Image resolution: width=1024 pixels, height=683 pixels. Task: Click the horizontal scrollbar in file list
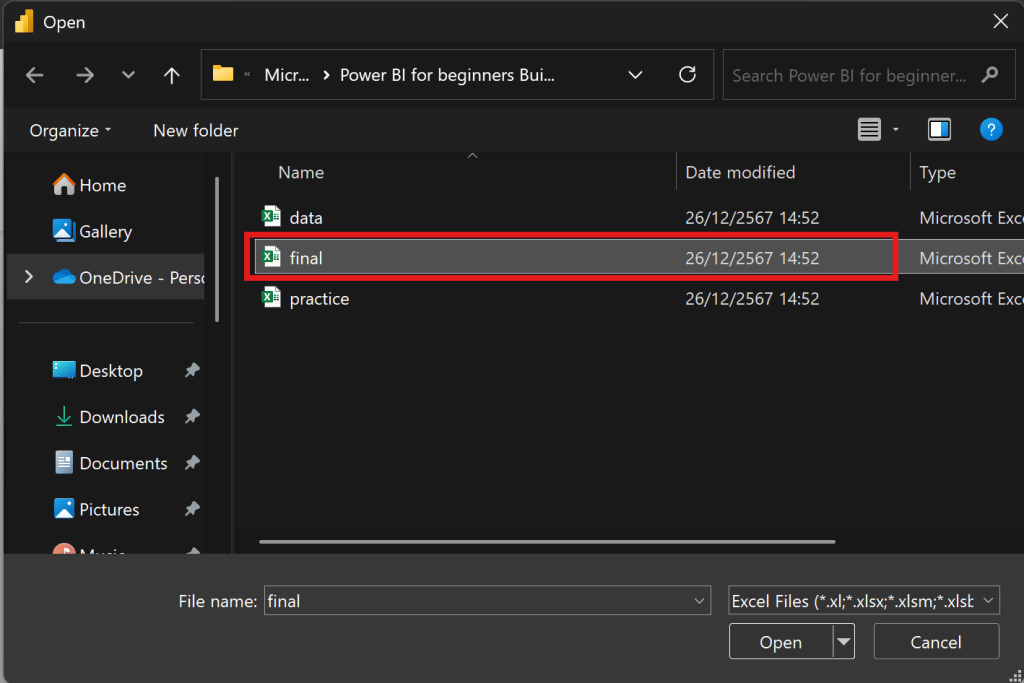click(546, 542)
